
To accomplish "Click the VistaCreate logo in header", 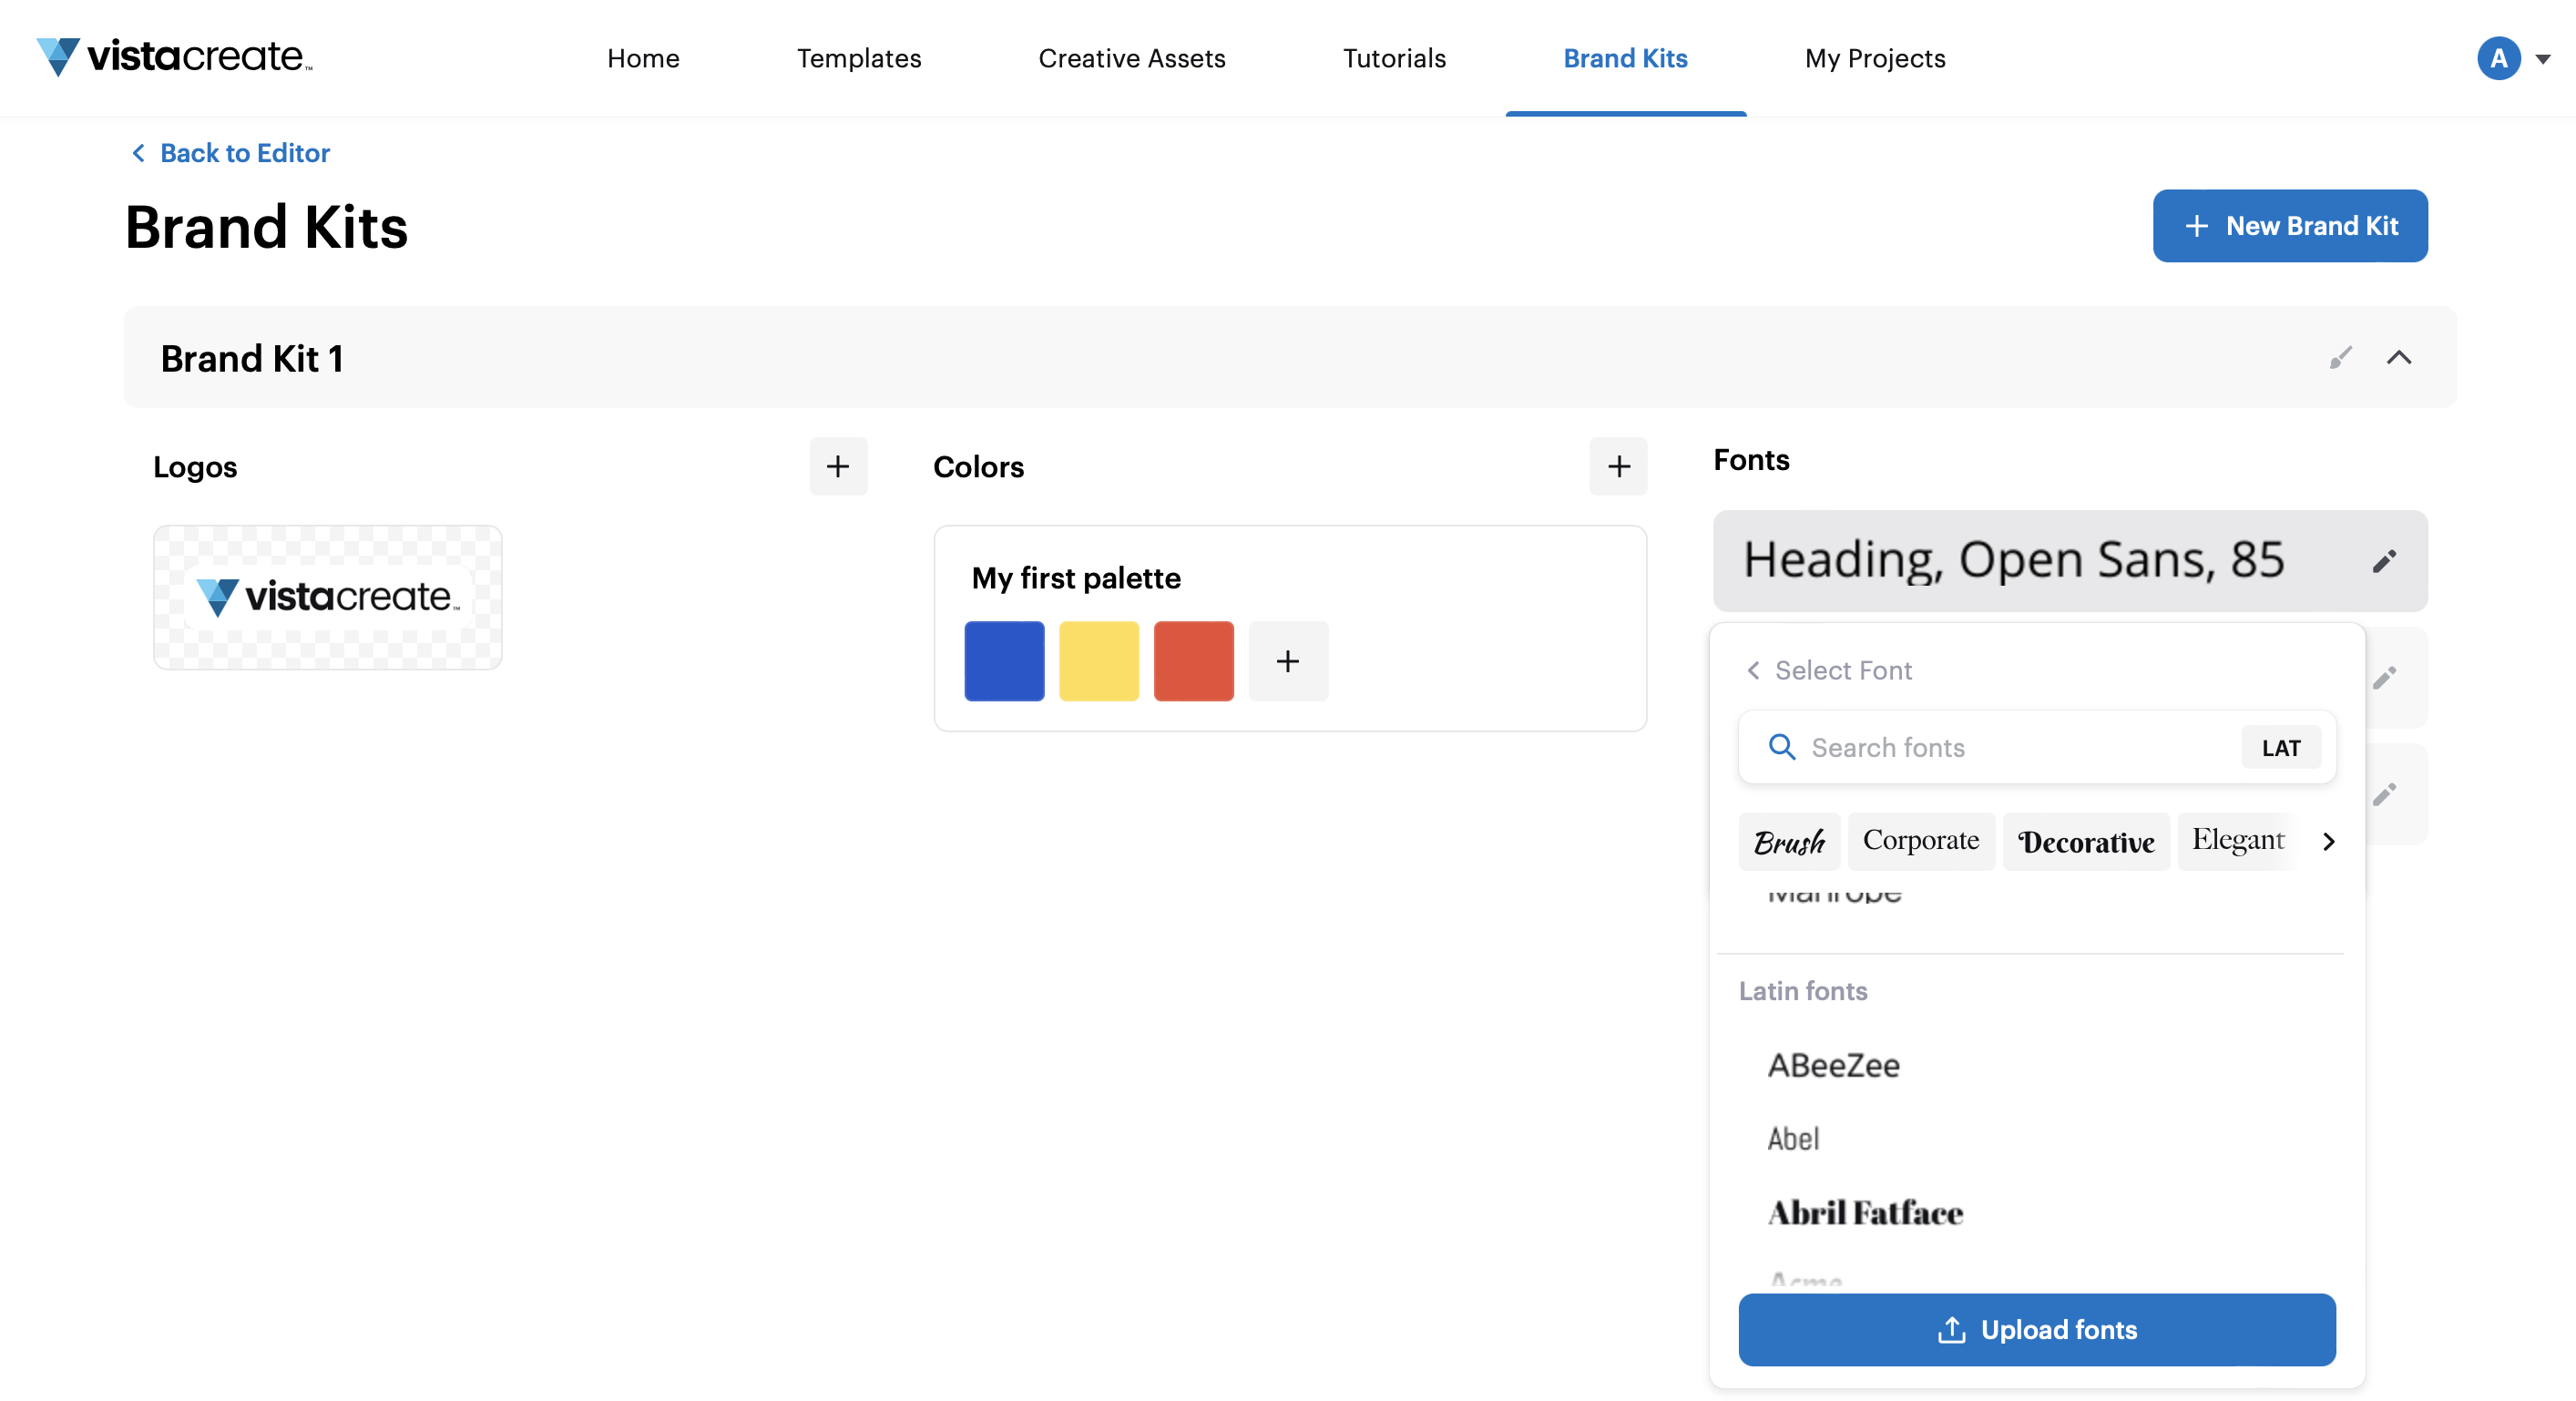I will (x=174, y=57).
